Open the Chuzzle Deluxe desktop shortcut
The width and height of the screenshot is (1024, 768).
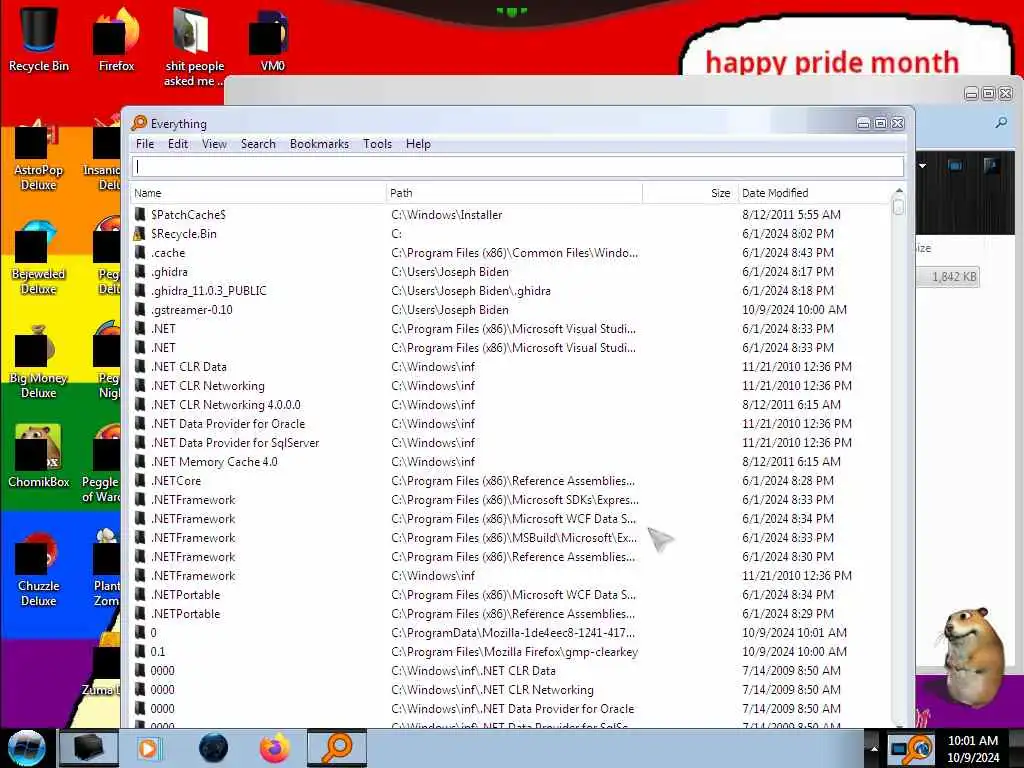click(x=38, y=569)
